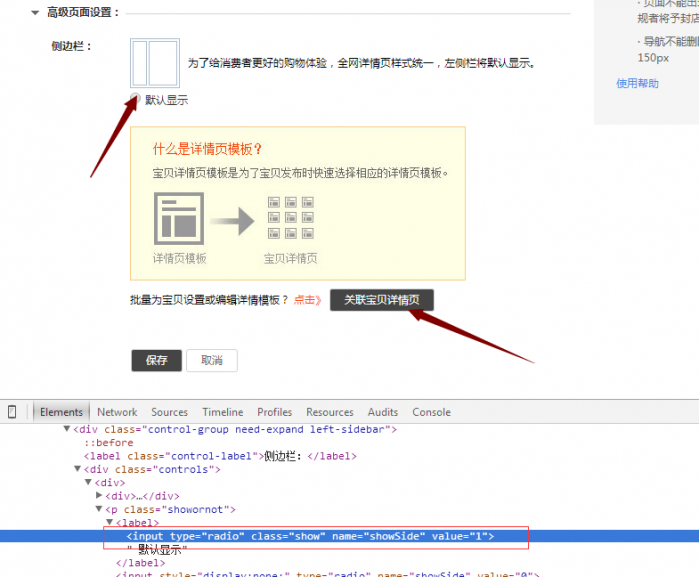Click the item detail pages grid icon

click(290, 218)
